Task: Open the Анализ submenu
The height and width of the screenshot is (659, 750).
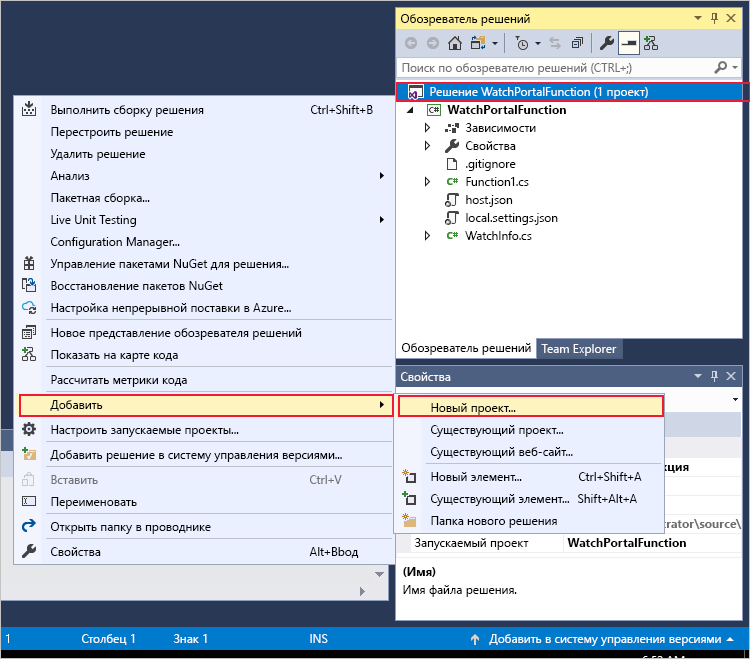Action: coord(206,176)
